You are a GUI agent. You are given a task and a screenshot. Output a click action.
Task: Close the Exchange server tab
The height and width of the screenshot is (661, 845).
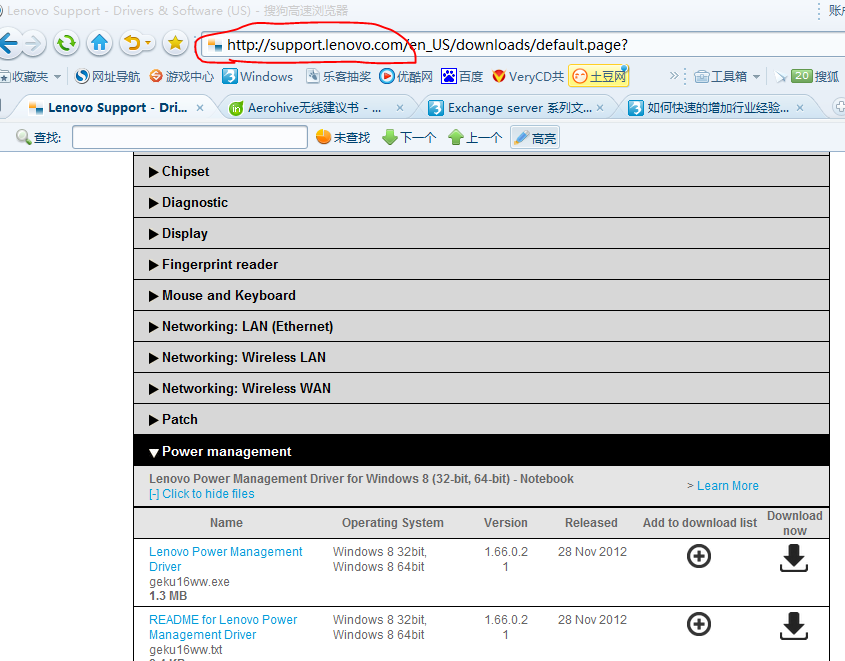point(600,108)
